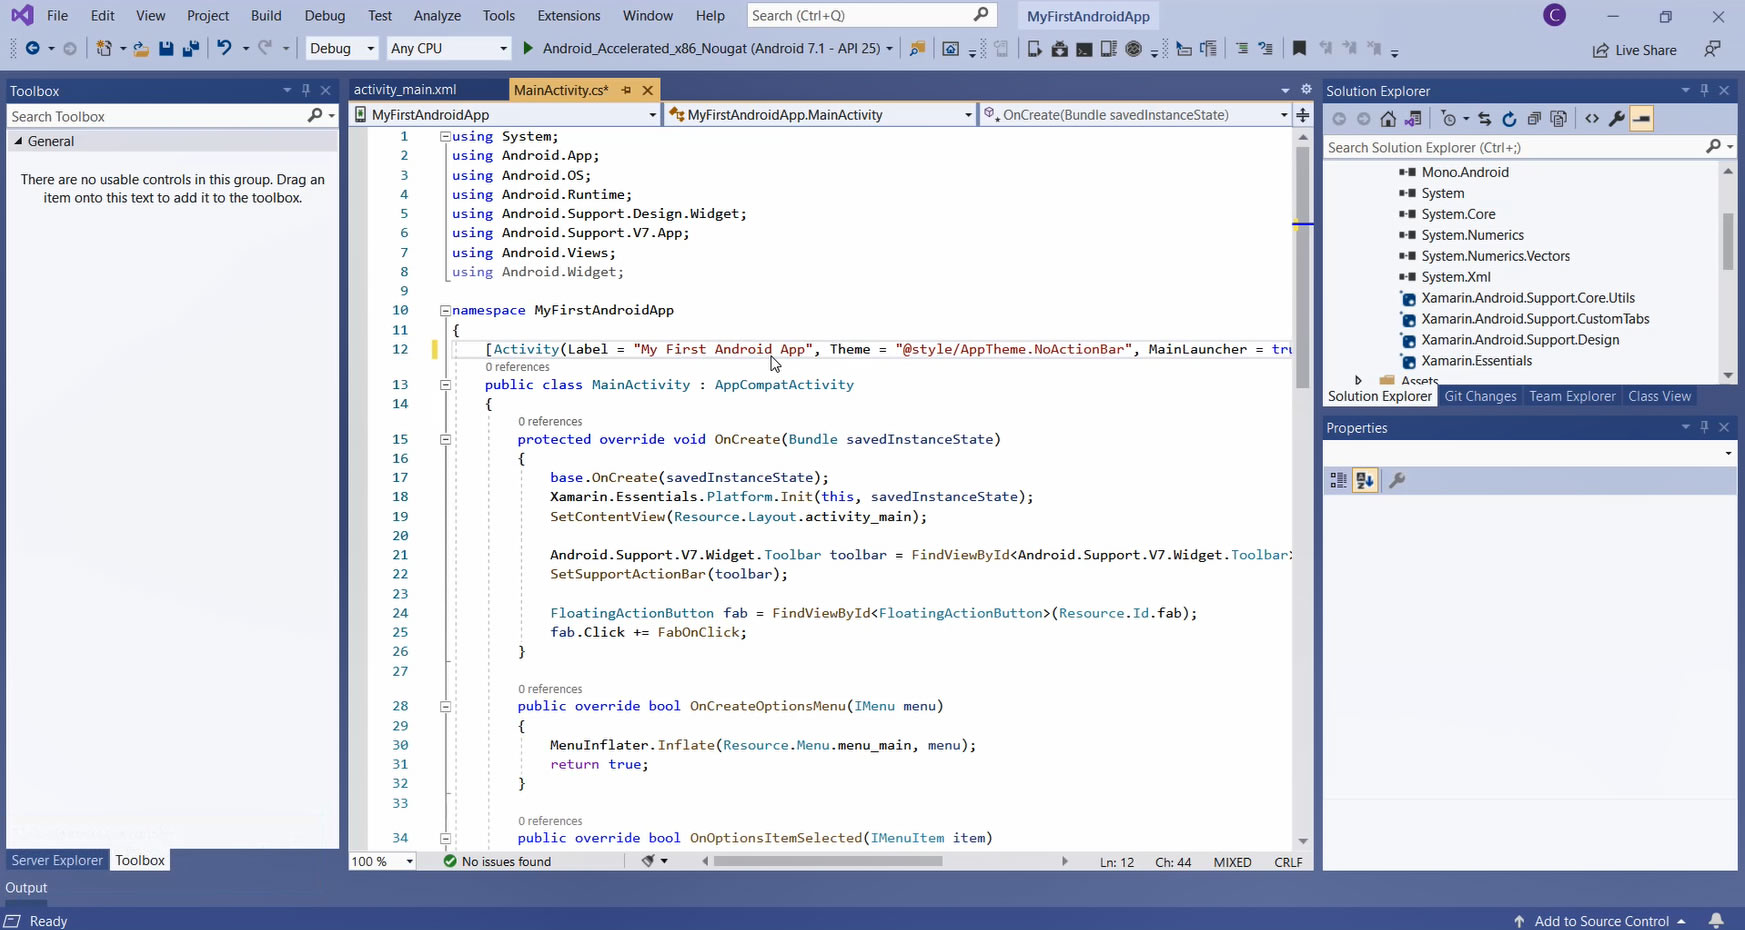Click the Save All toolbar icon
This screenshot has width=1745, height=930.
[190, 48]
